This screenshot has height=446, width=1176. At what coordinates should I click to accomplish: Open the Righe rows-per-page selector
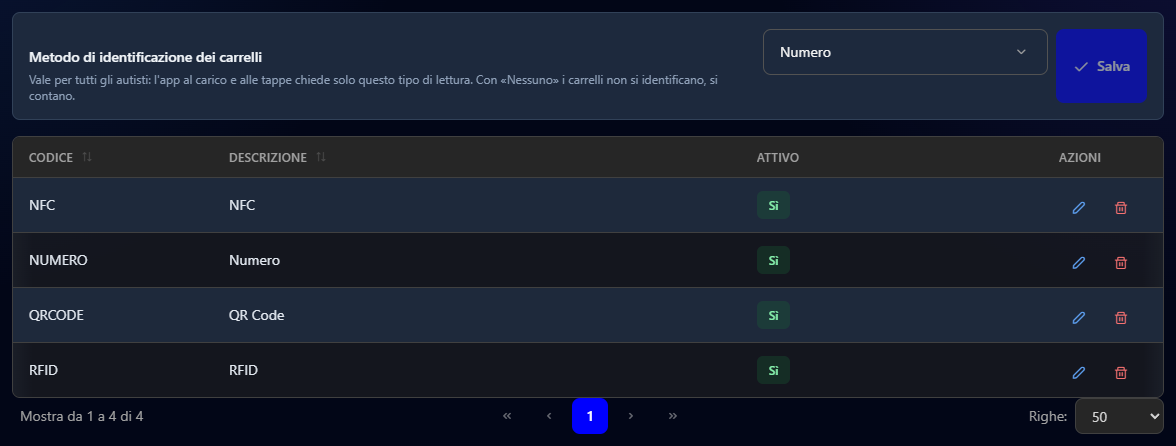[x=1119, y=416]
